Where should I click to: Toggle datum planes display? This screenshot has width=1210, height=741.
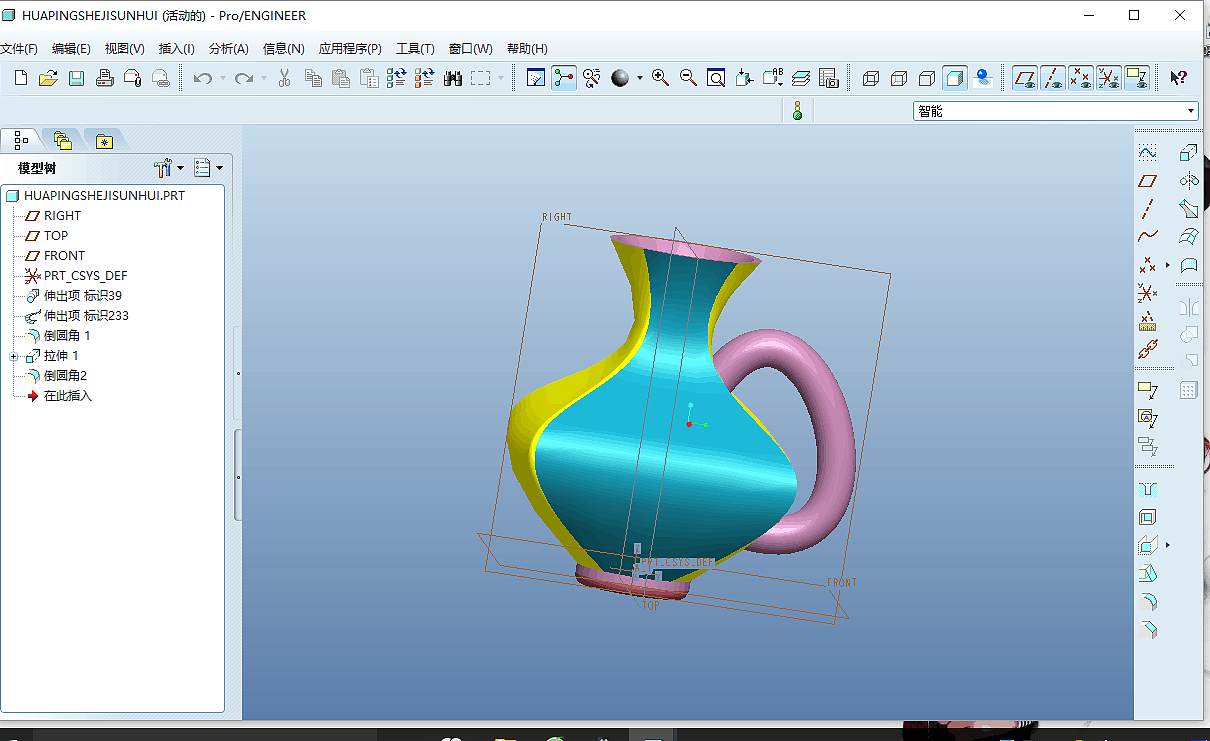point(1025,78)
